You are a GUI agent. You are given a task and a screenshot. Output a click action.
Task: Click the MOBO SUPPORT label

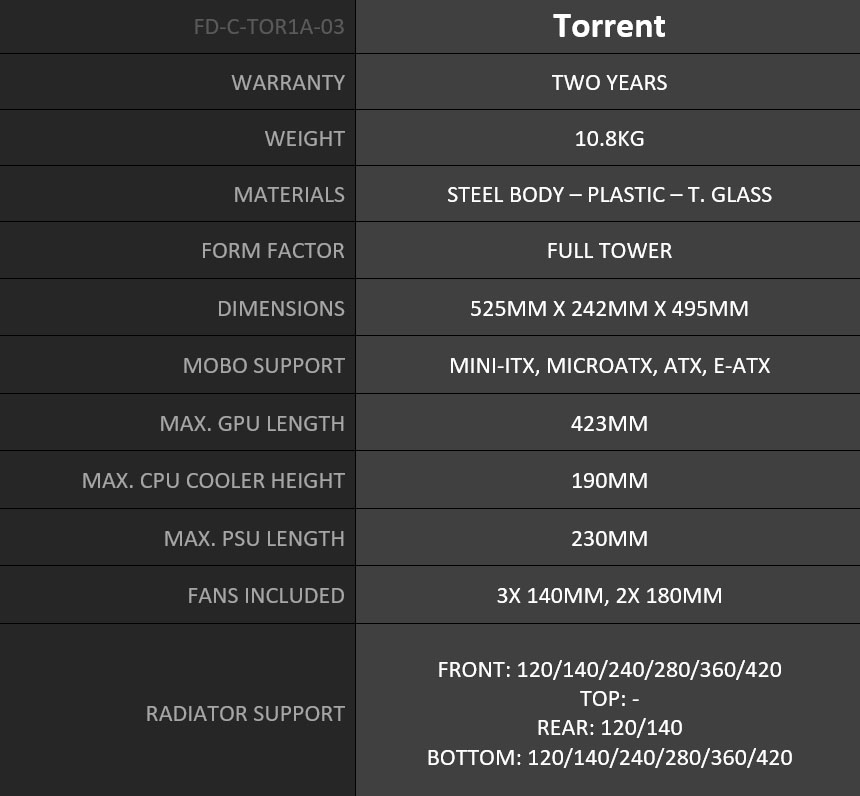click(264, 365)
